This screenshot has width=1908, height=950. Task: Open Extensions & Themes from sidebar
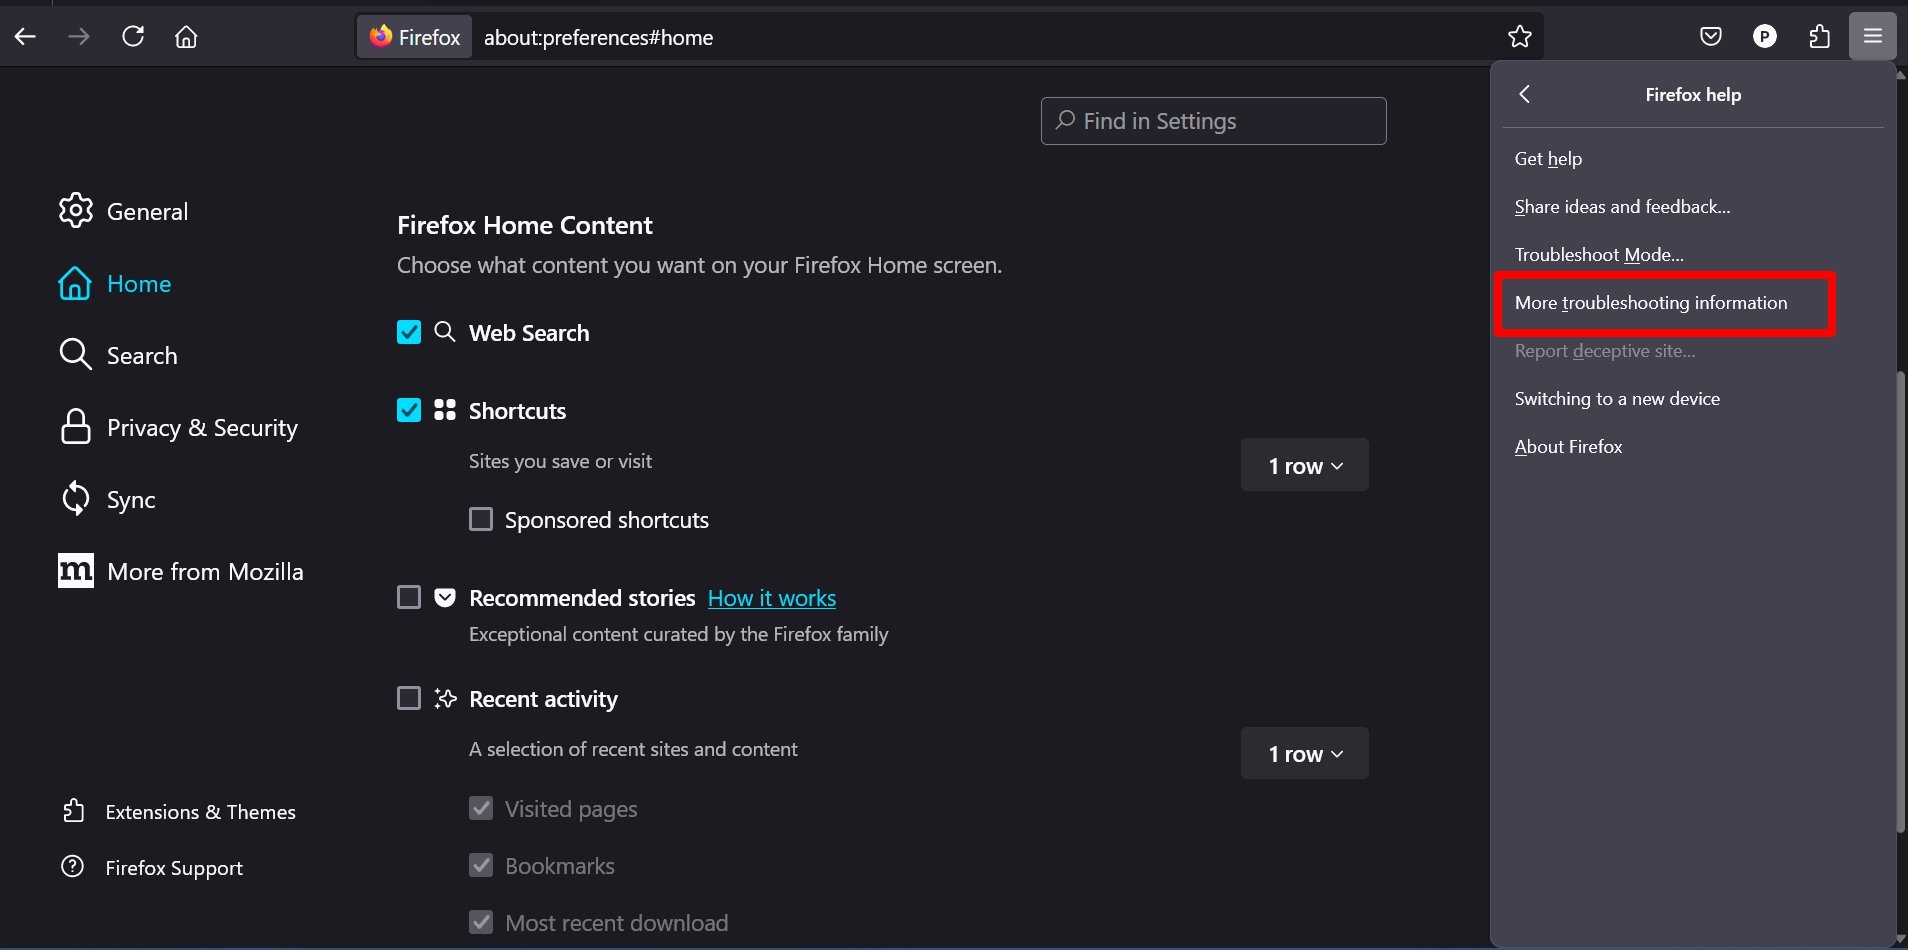point(200,812)
